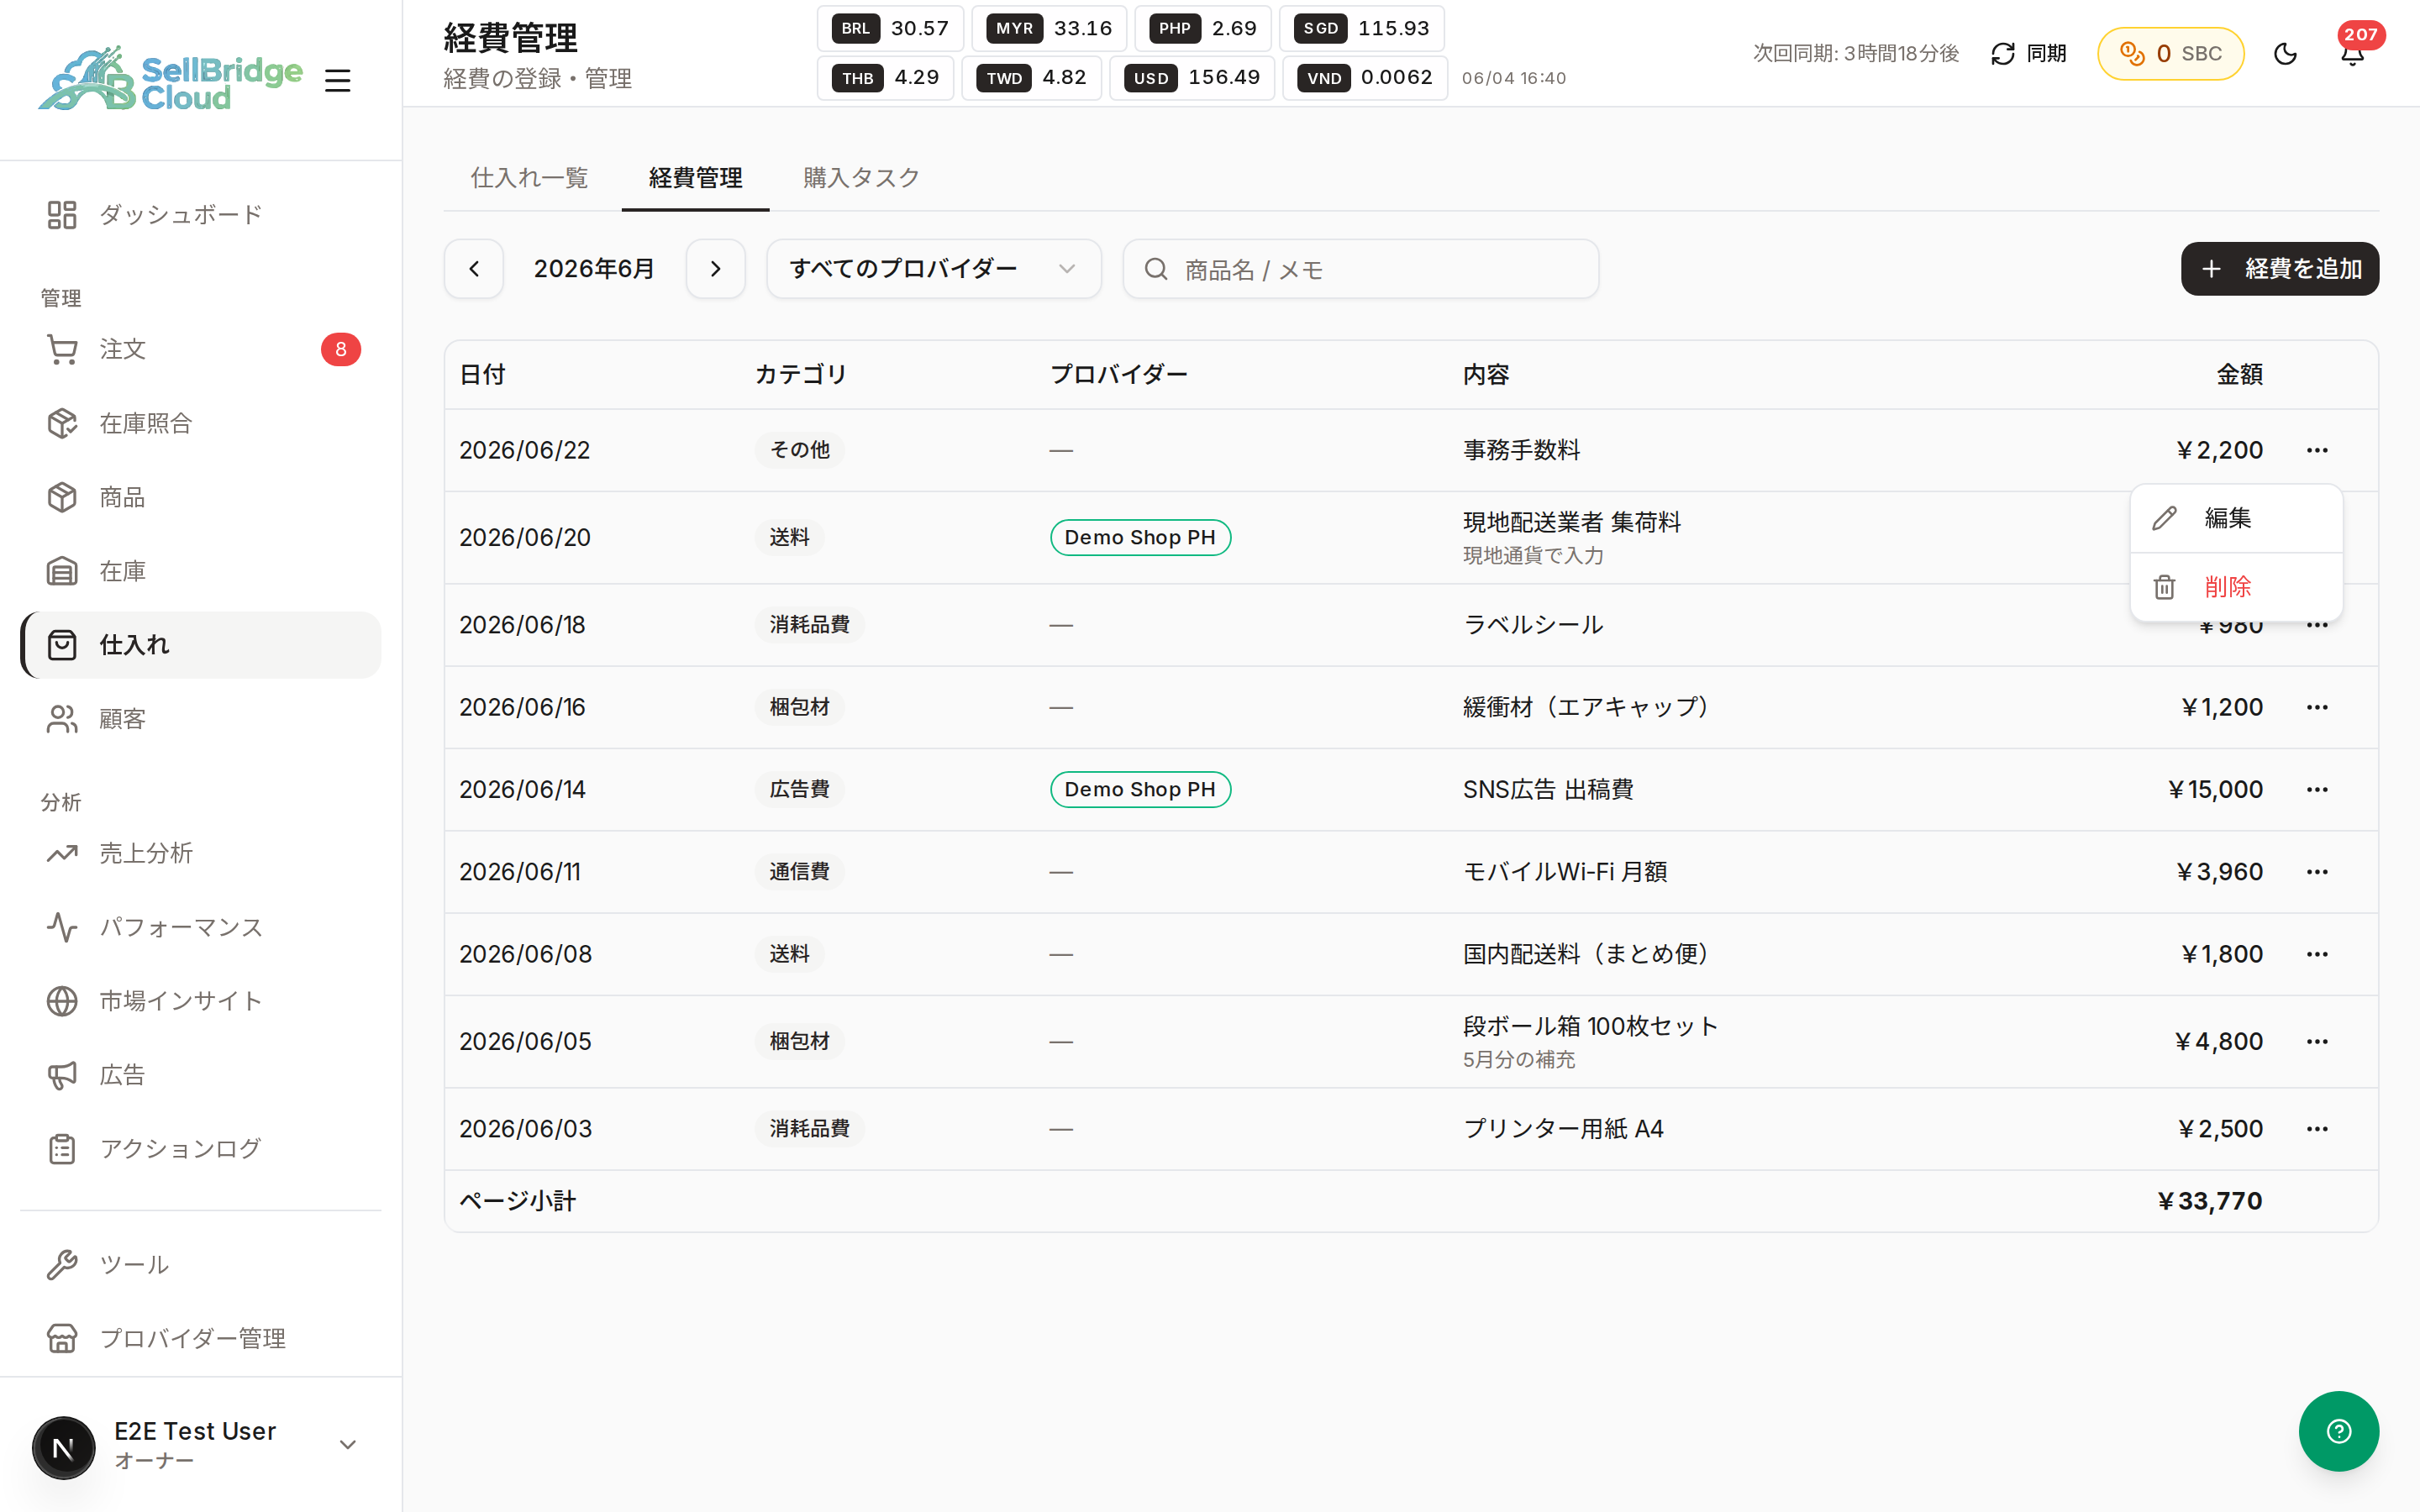
Task: Select 仕入れ purchasing in sidebar
Action: [200, 645]
